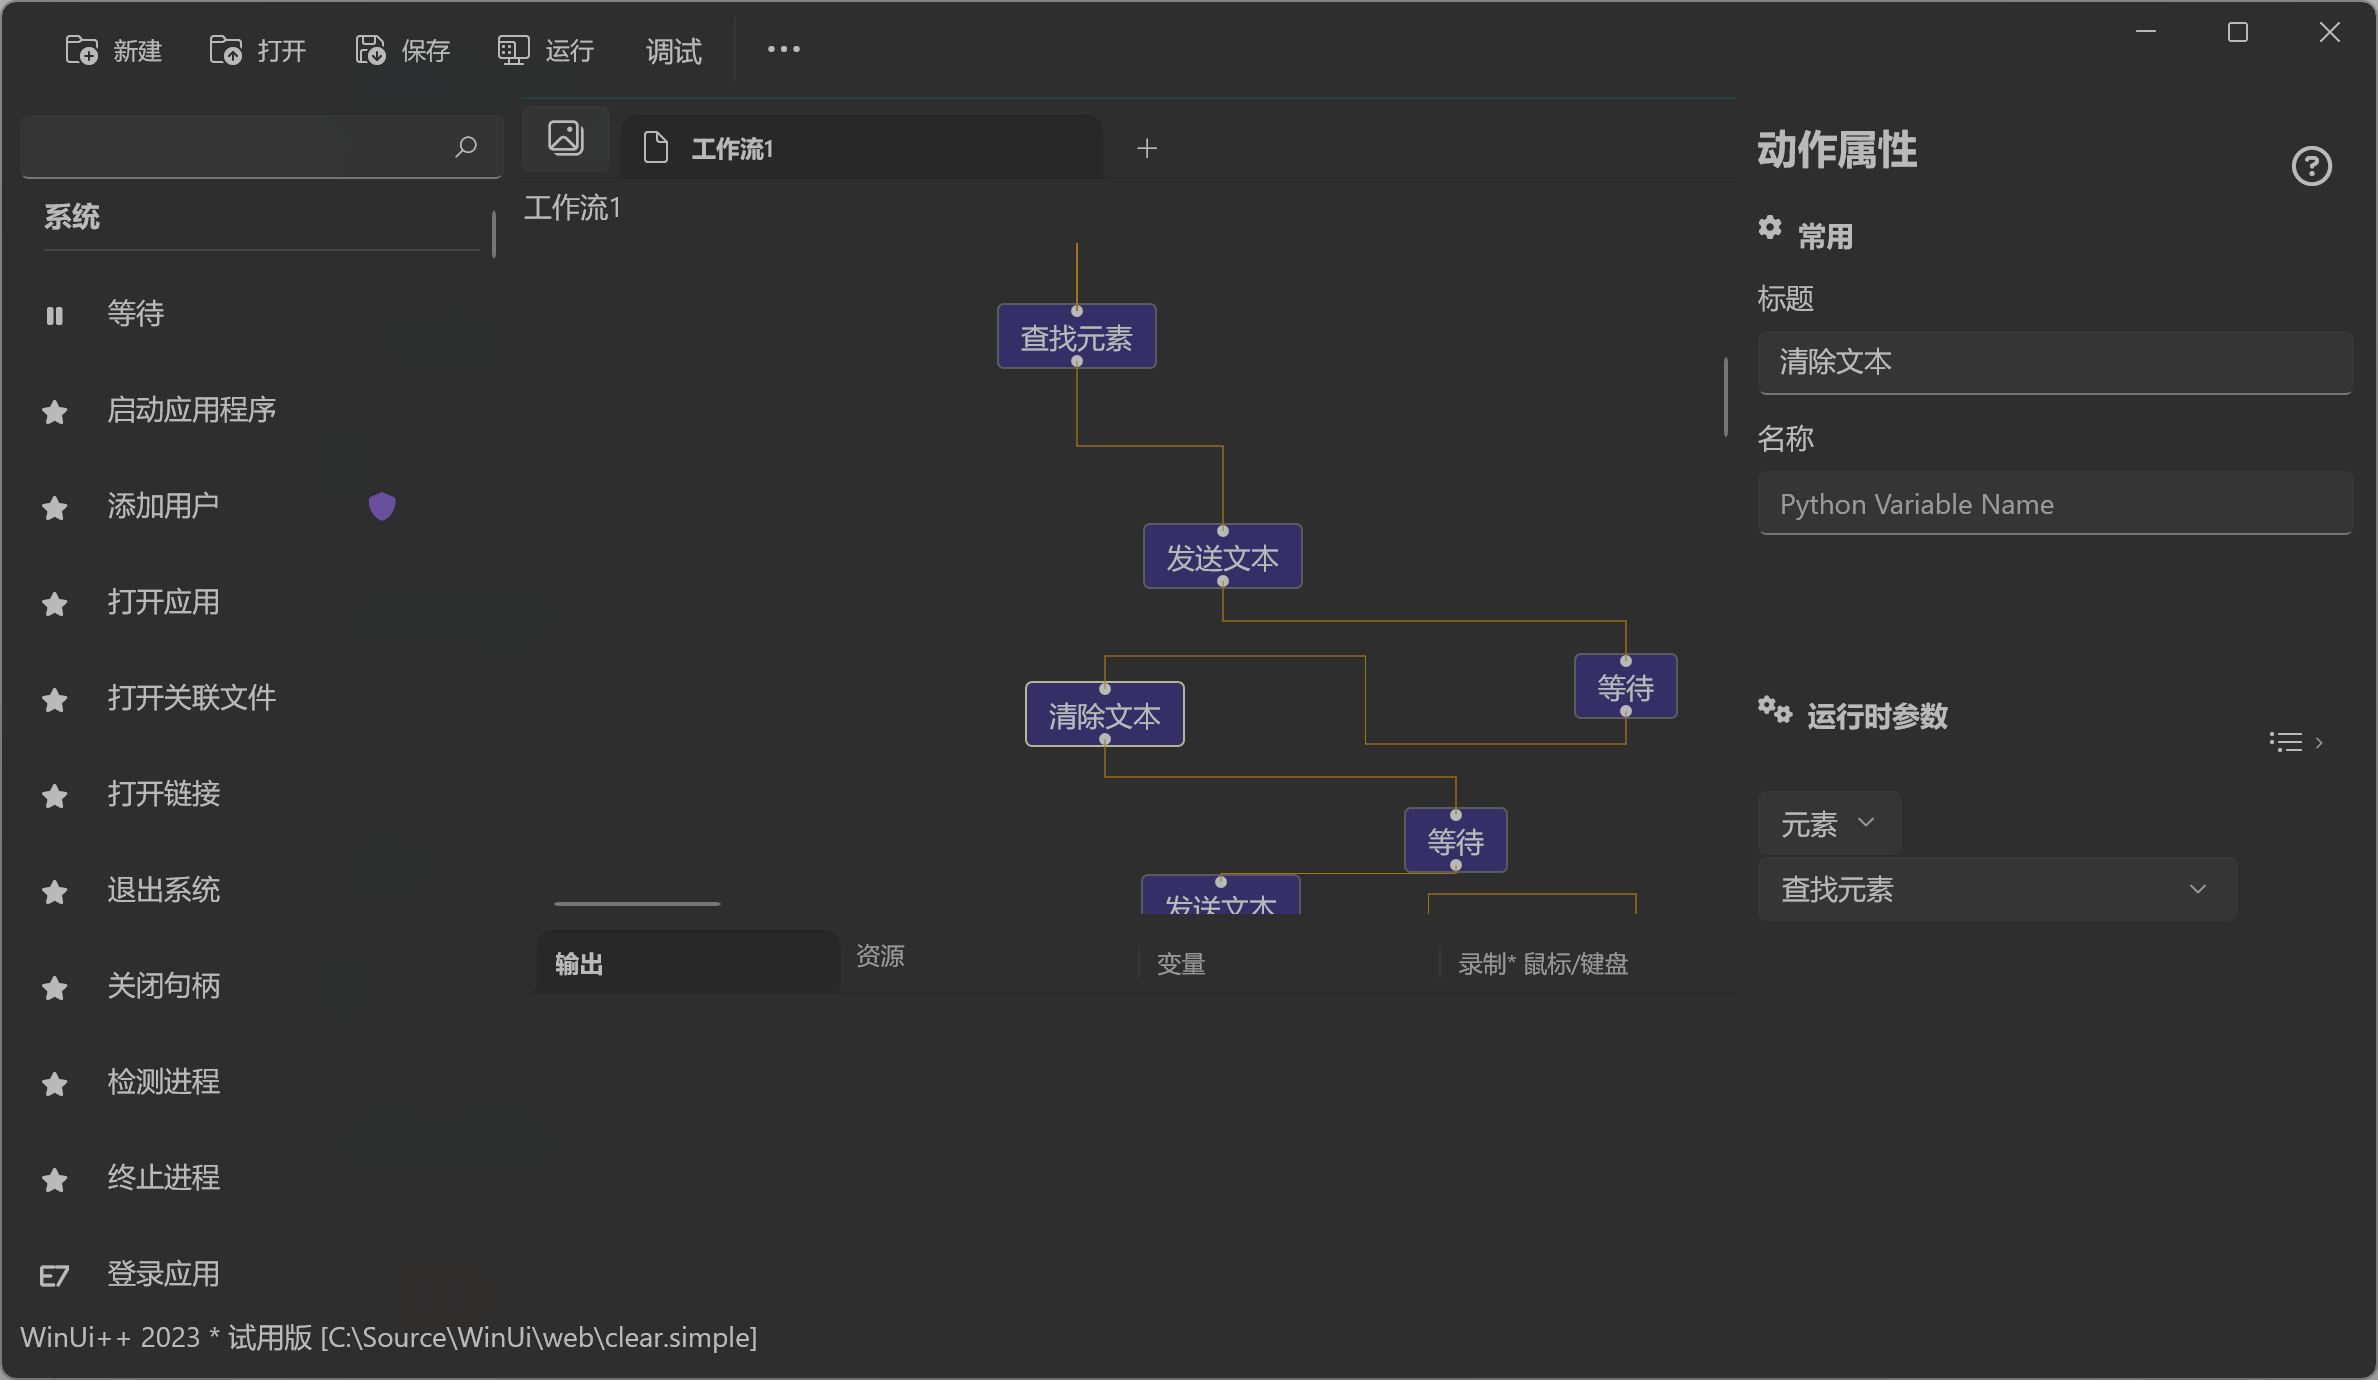This screenshot has width=2378, height=1380.
Task: Click the horizontal scrollbar under the canvas
Action: (x=637, y=904)
